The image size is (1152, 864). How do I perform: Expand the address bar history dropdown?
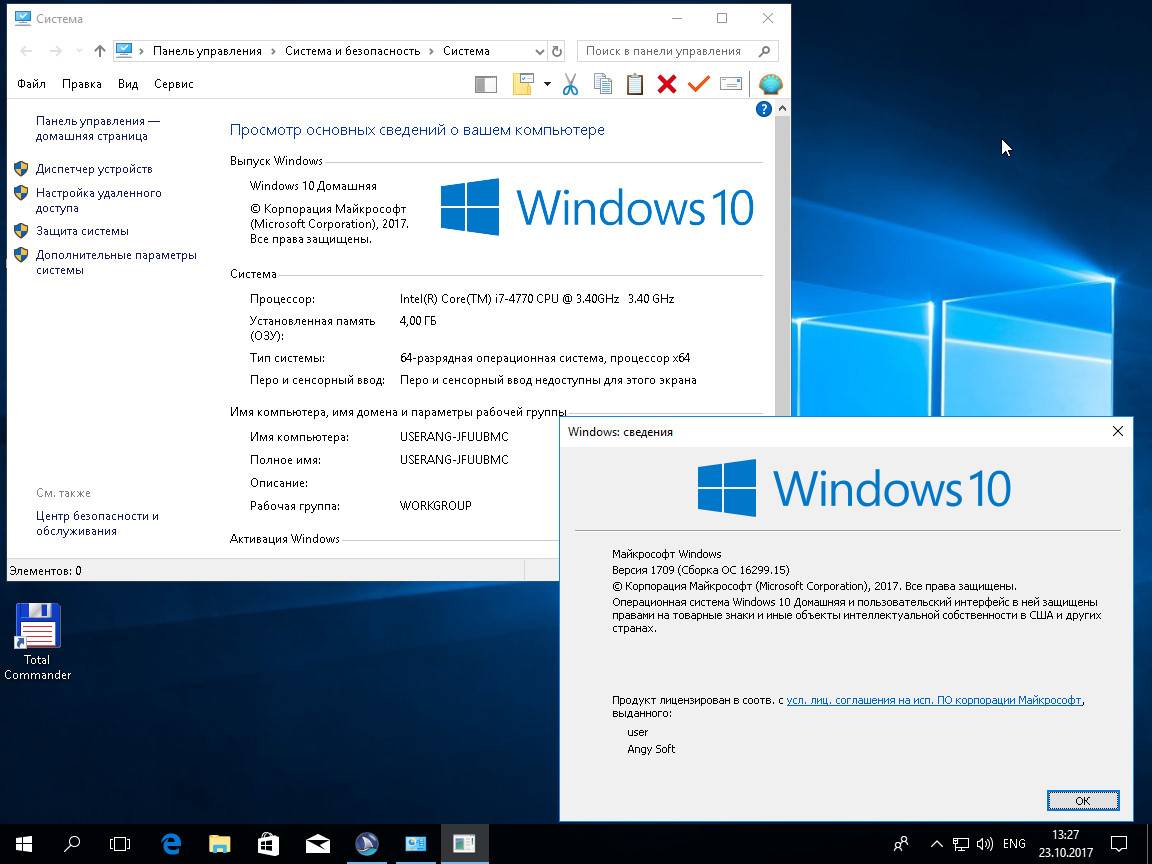[539, 51]
